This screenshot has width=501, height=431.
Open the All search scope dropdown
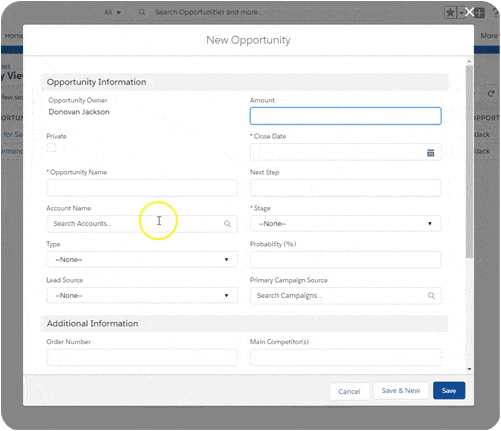(x=112, y=12)
